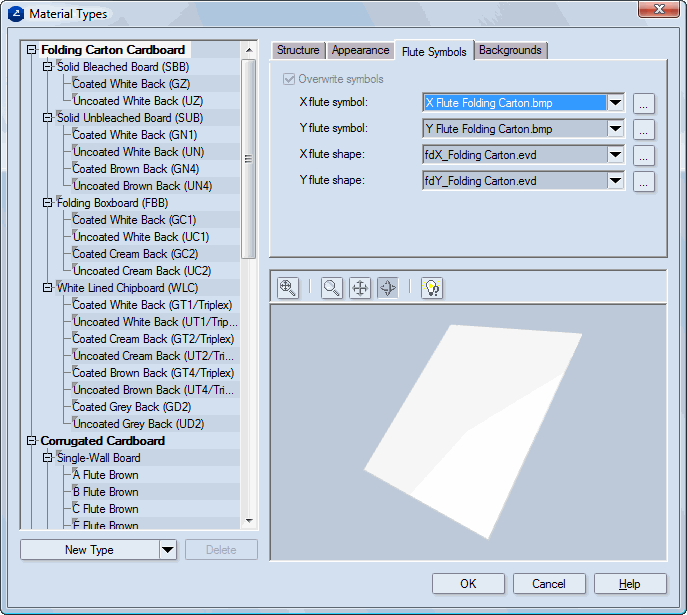Collapse the Solid Bleached Board (SBB) node

click(x=47, y=67)
